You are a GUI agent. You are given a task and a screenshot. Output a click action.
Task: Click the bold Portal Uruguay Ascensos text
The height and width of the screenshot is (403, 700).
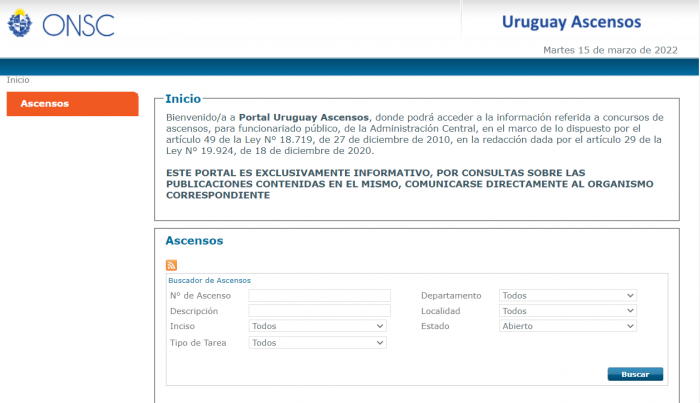pyautogui.click(x=304, y=117)
